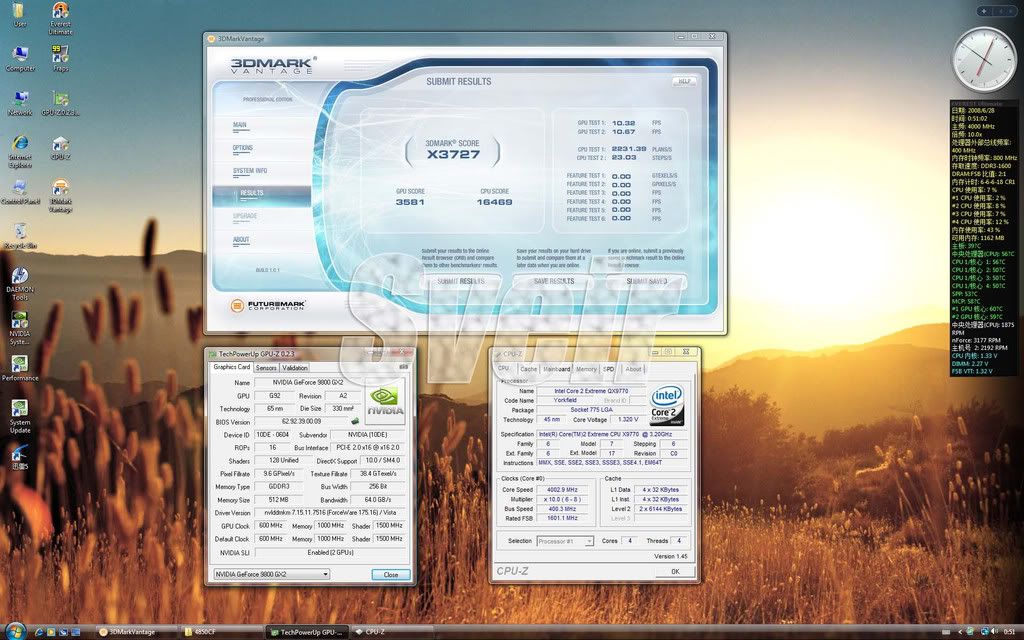The height and width of the screenshot is (640, 1024).
Task: Expand the GPU selection dropdown in GPU-Z
Action: (271, 574)
